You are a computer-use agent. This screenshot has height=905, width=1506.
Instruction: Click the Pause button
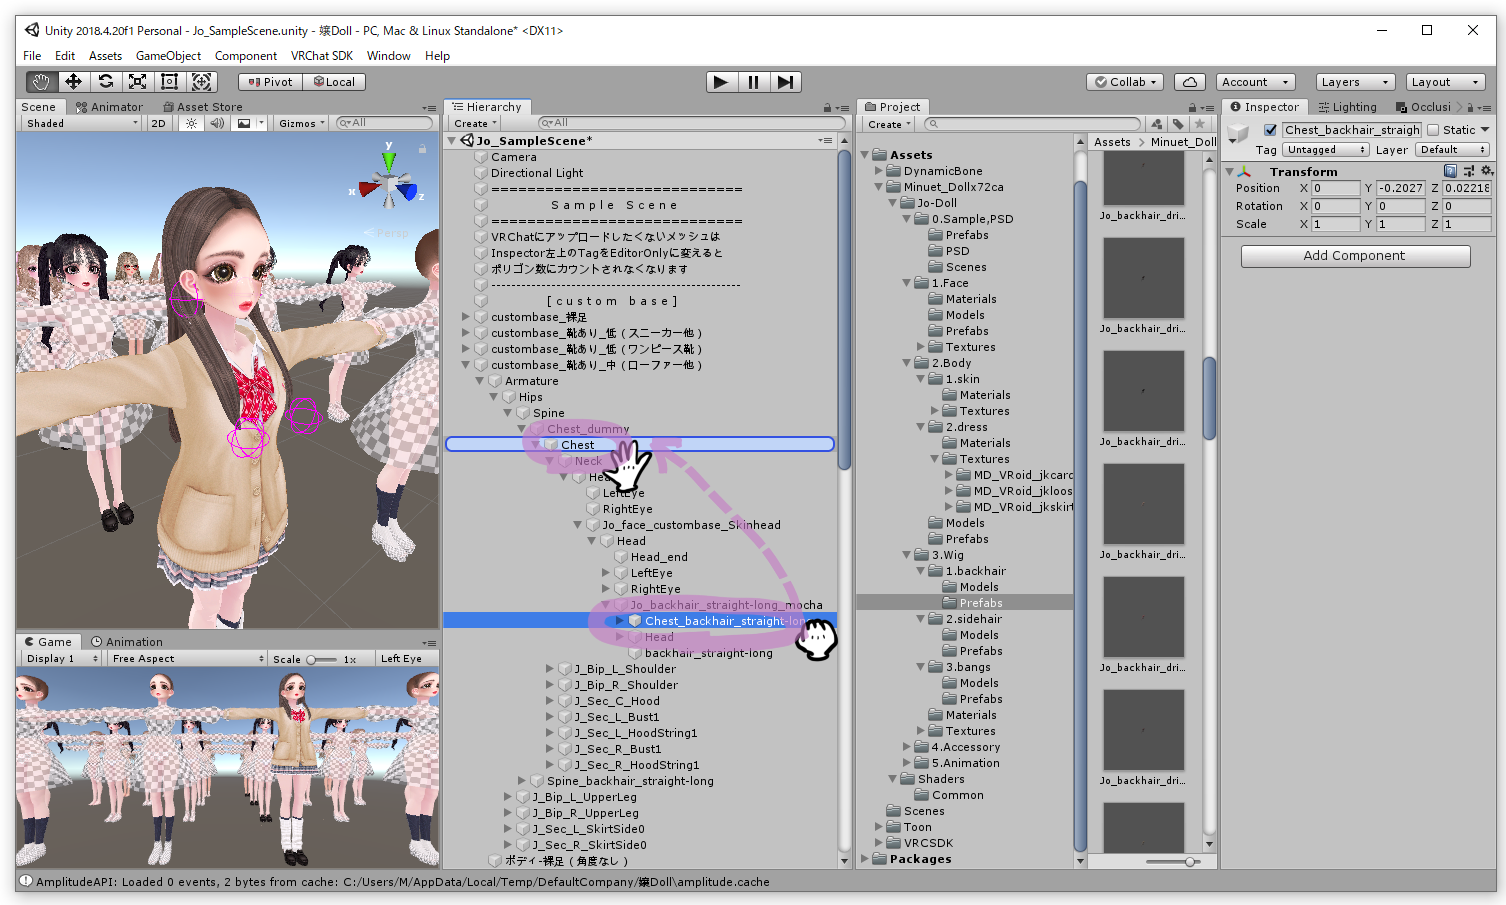[753, 82]
